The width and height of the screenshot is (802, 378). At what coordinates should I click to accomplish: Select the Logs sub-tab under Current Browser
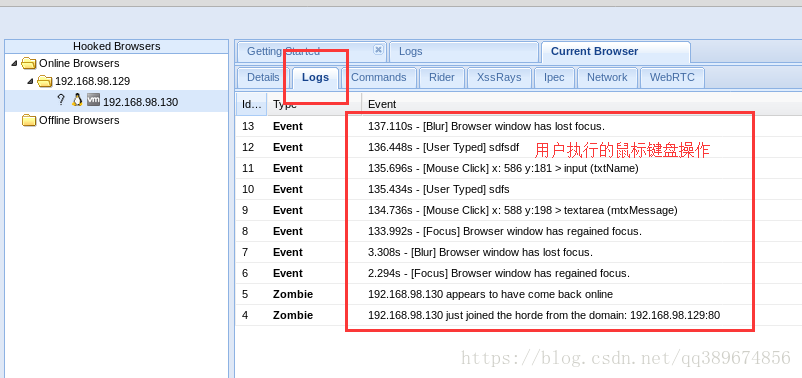tap(315, 77)
